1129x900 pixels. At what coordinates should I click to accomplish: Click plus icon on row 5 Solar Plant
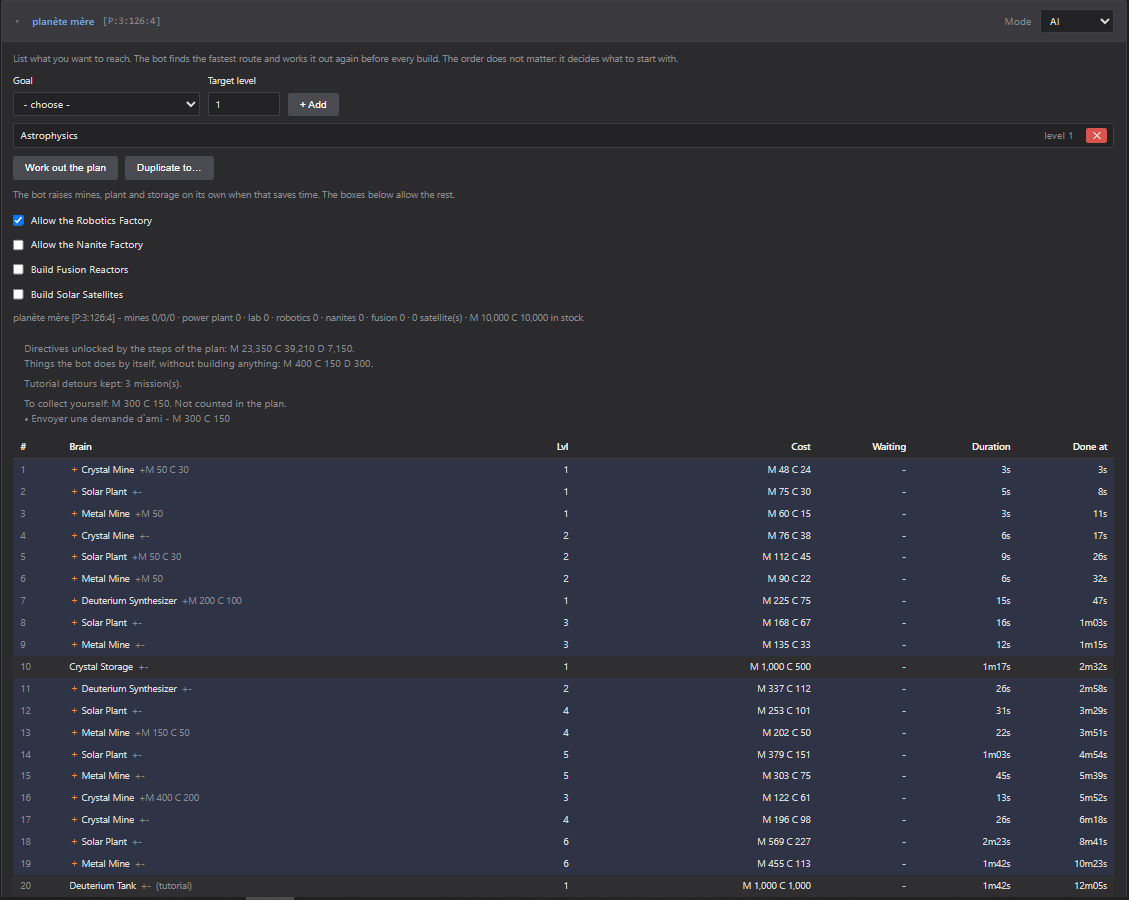pyautogui.click(x=74, y=557)
